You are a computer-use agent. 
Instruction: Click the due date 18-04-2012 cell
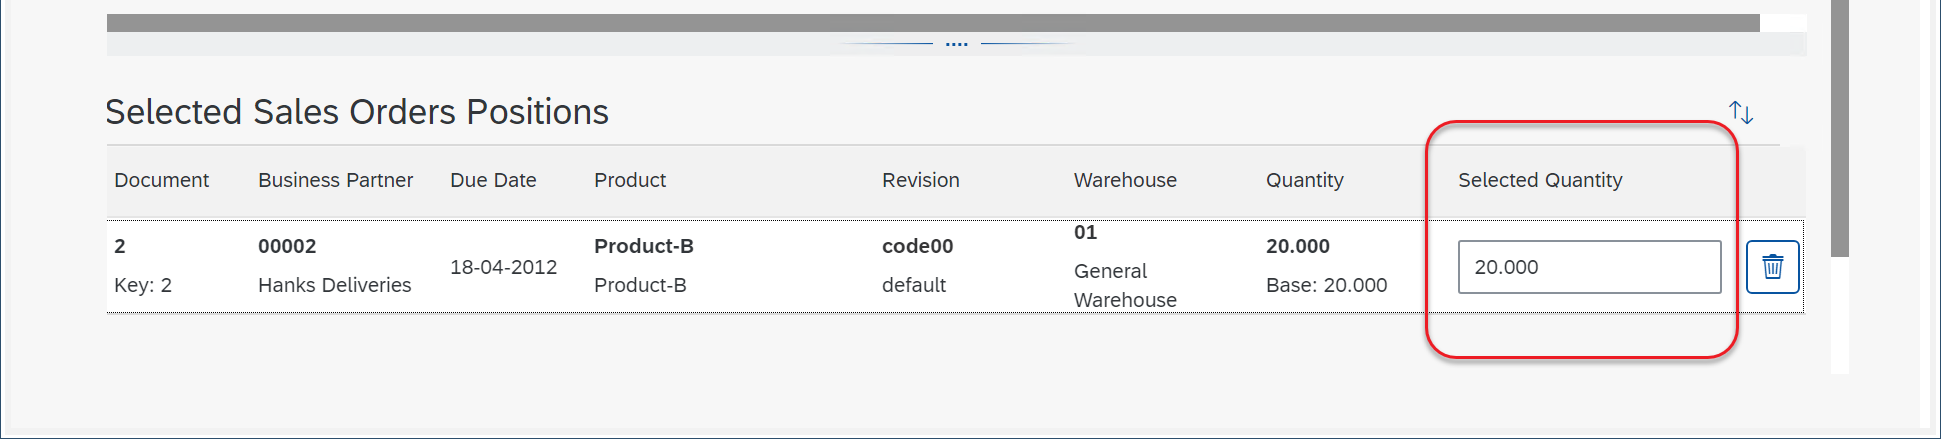point(503,267)
